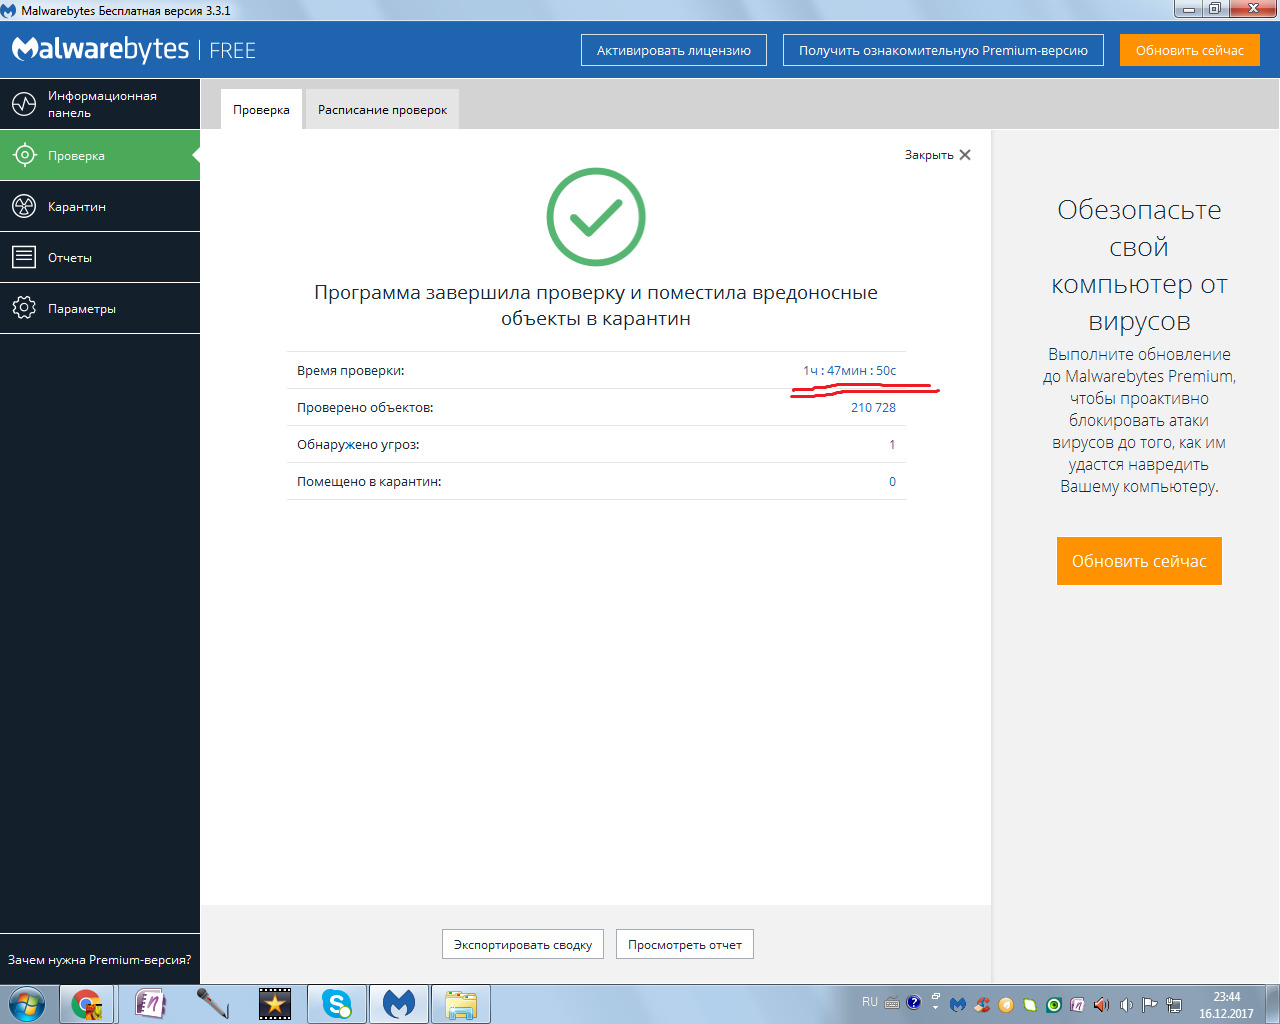Click the Информационная панель pulse icon in sidebar

pyautogui.click(x=24, y=104)
